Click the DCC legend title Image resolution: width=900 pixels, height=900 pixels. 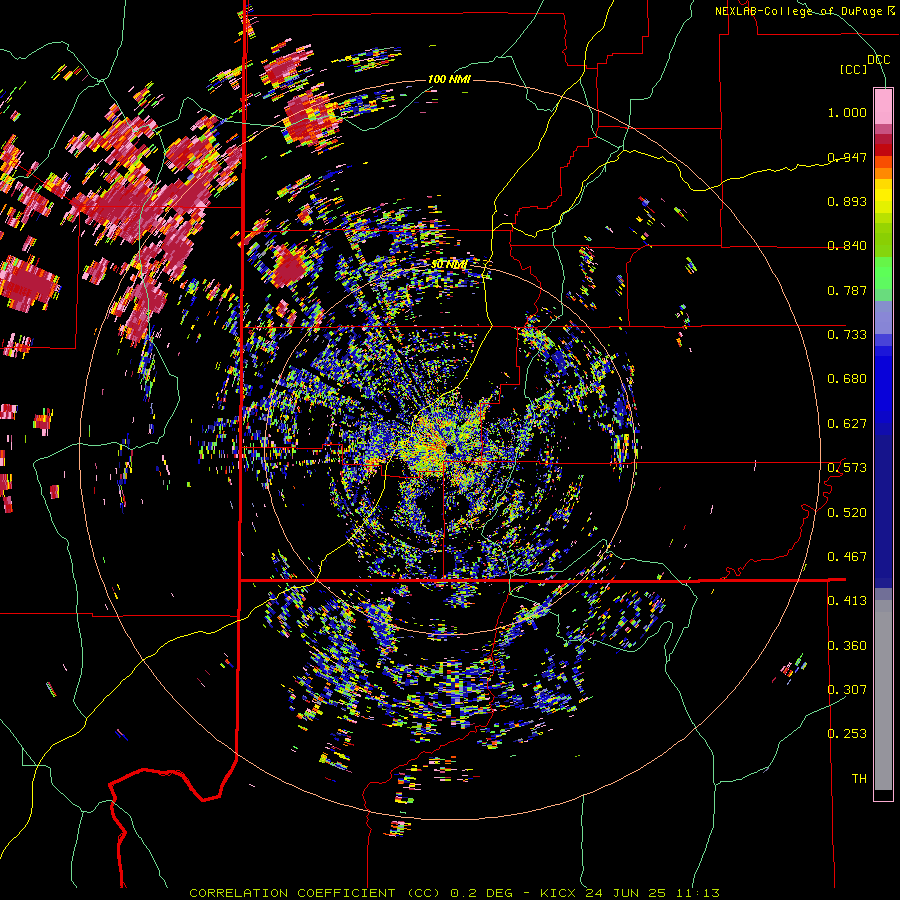point(878,60)
